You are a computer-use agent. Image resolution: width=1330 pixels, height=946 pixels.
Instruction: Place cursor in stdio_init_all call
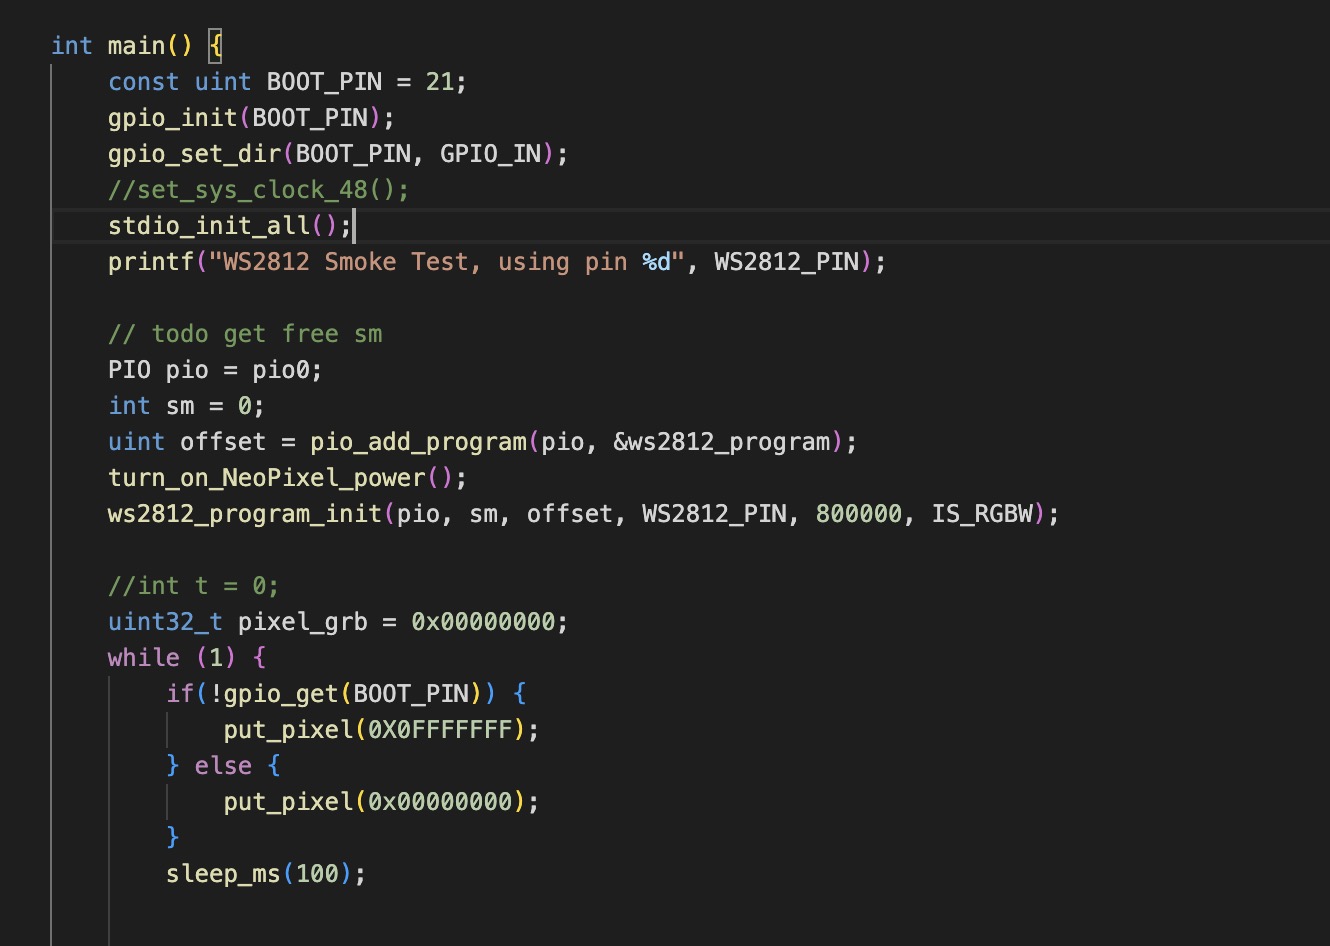[209, 226]
